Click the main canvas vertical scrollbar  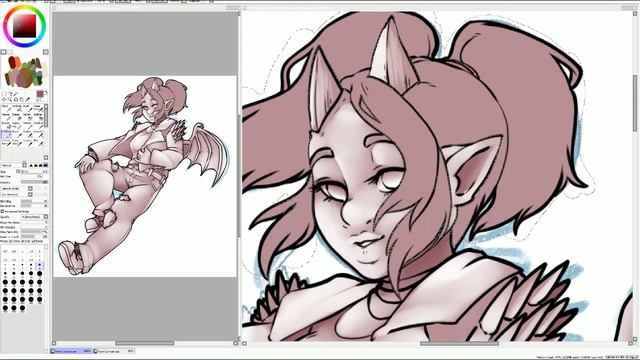point(635,103)
